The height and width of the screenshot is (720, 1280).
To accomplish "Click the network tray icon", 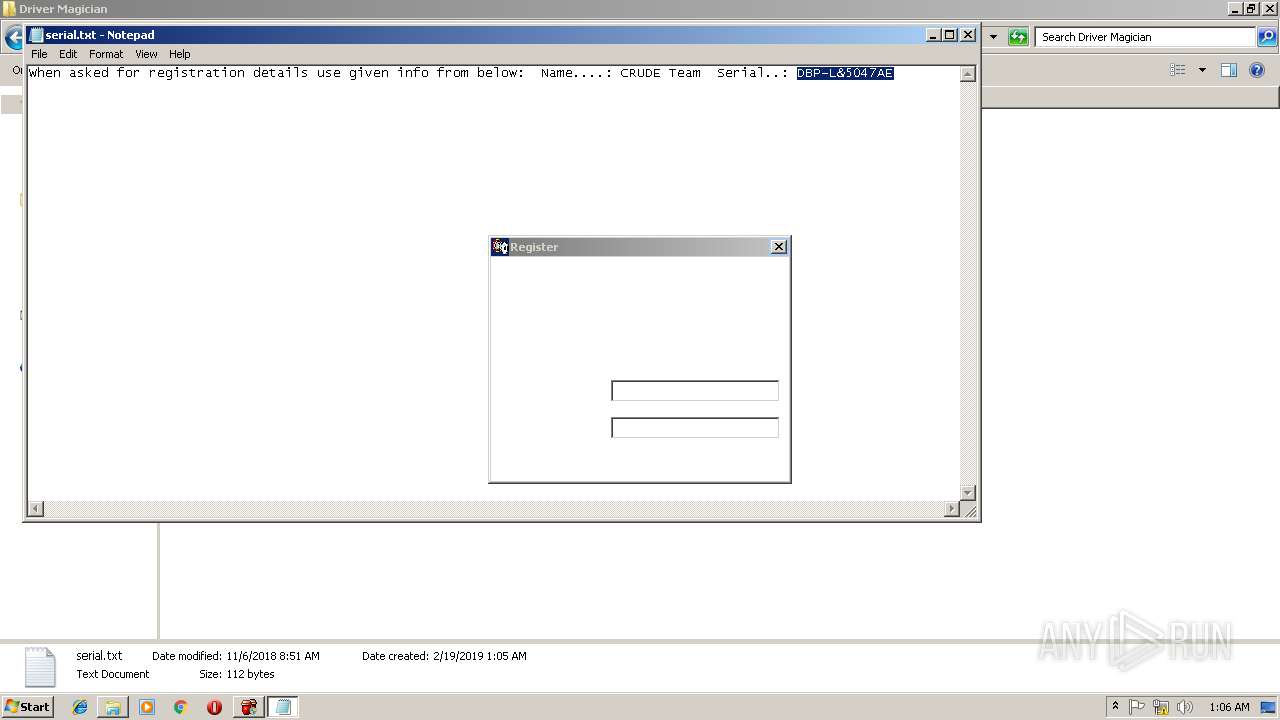I will tap(1161, 707).
